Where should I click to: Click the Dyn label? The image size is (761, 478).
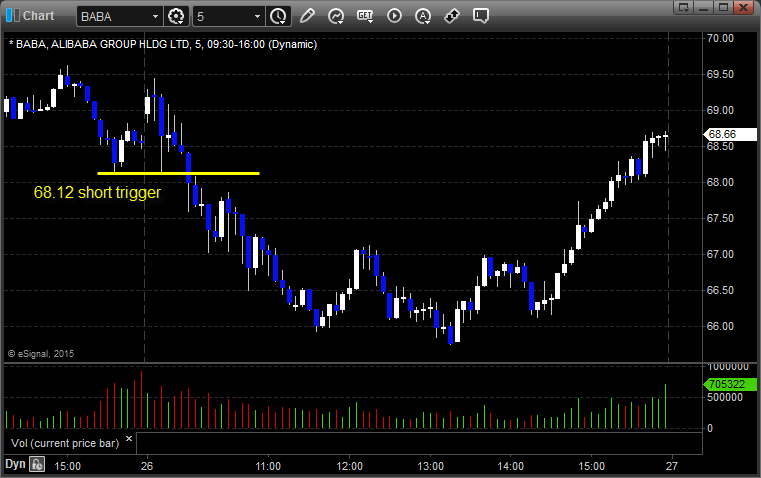click(15, 464)
